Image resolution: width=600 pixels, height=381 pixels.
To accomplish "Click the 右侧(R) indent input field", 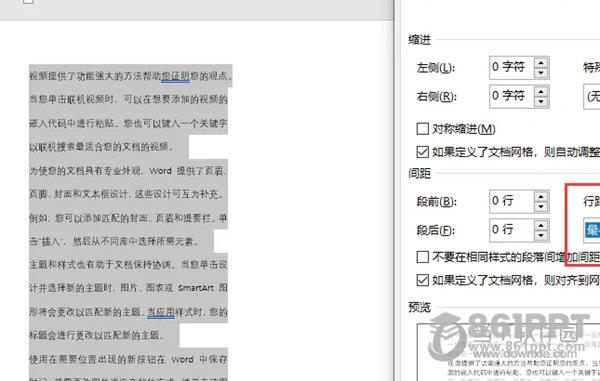I will (512, 96).
